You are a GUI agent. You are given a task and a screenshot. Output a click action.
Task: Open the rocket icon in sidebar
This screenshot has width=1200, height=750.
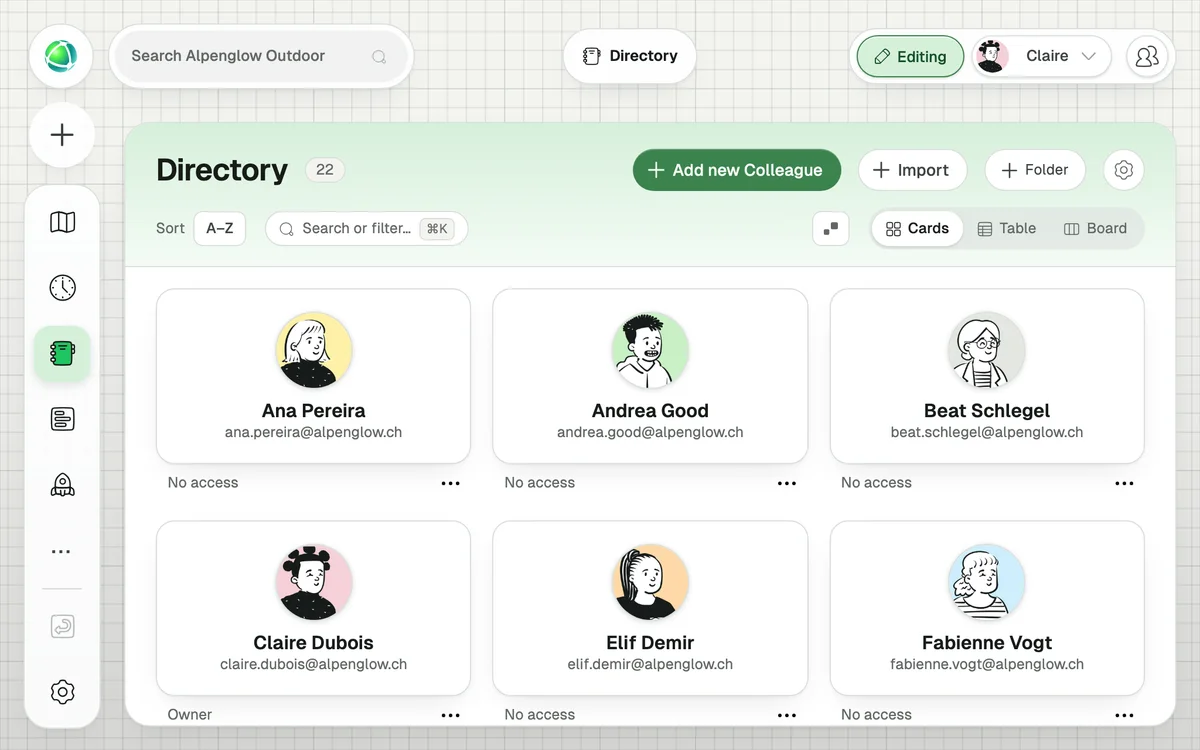[62, 486]
